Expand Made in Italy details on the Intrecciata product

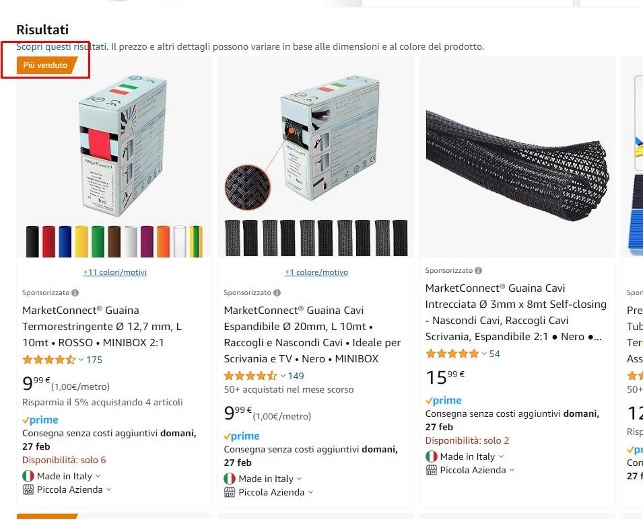tap(501, 456)
